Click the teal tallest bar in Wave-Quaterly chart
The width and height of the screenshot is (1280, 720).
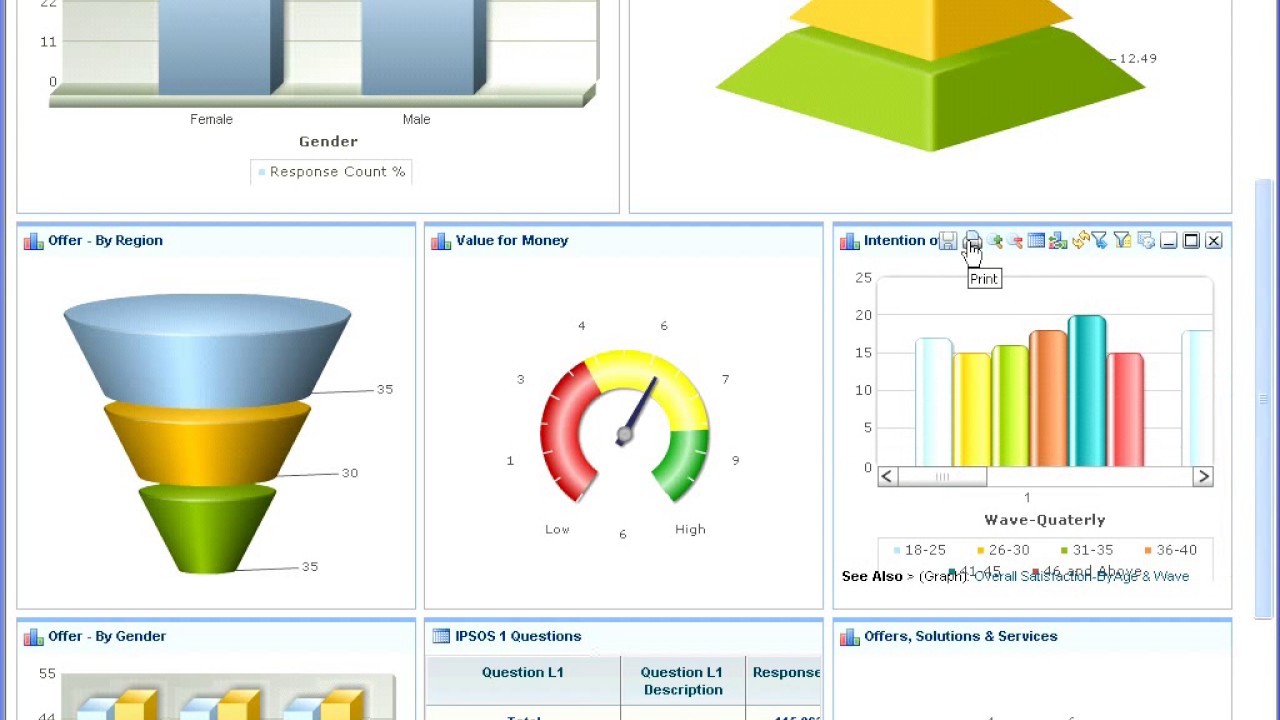point(1087,392)
